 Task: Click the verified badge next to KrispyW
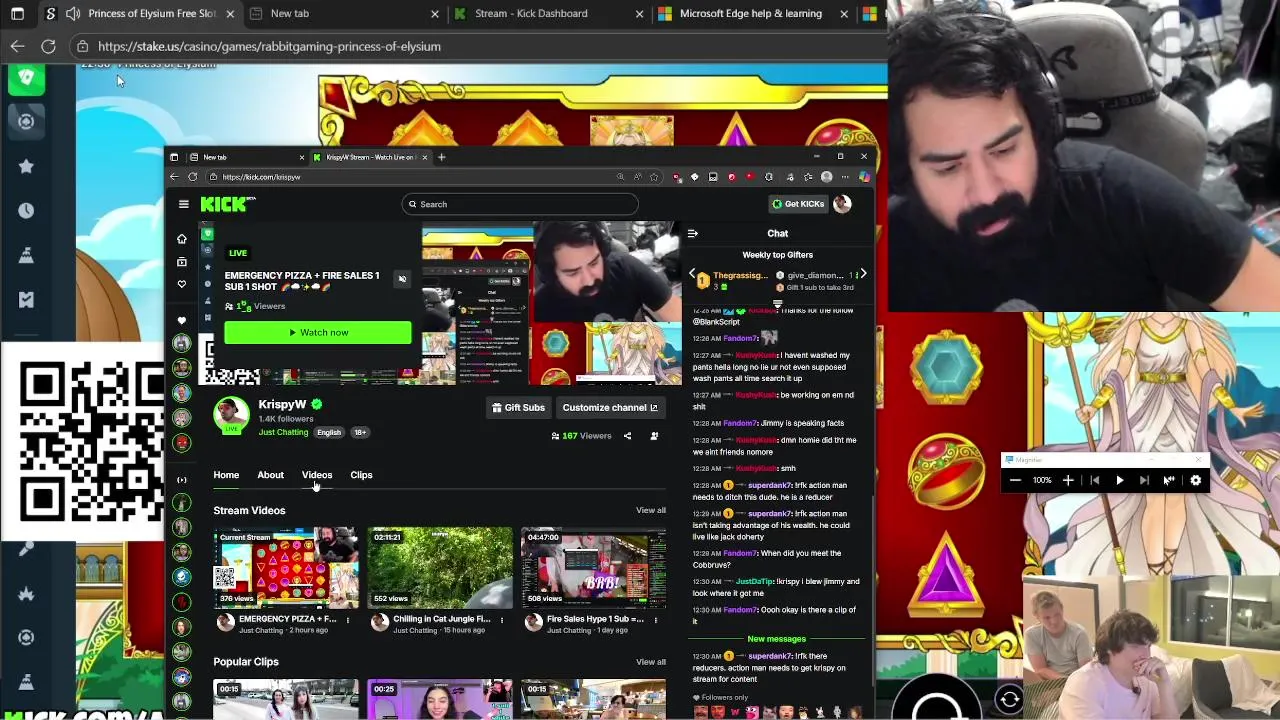[x=316, y=404]
